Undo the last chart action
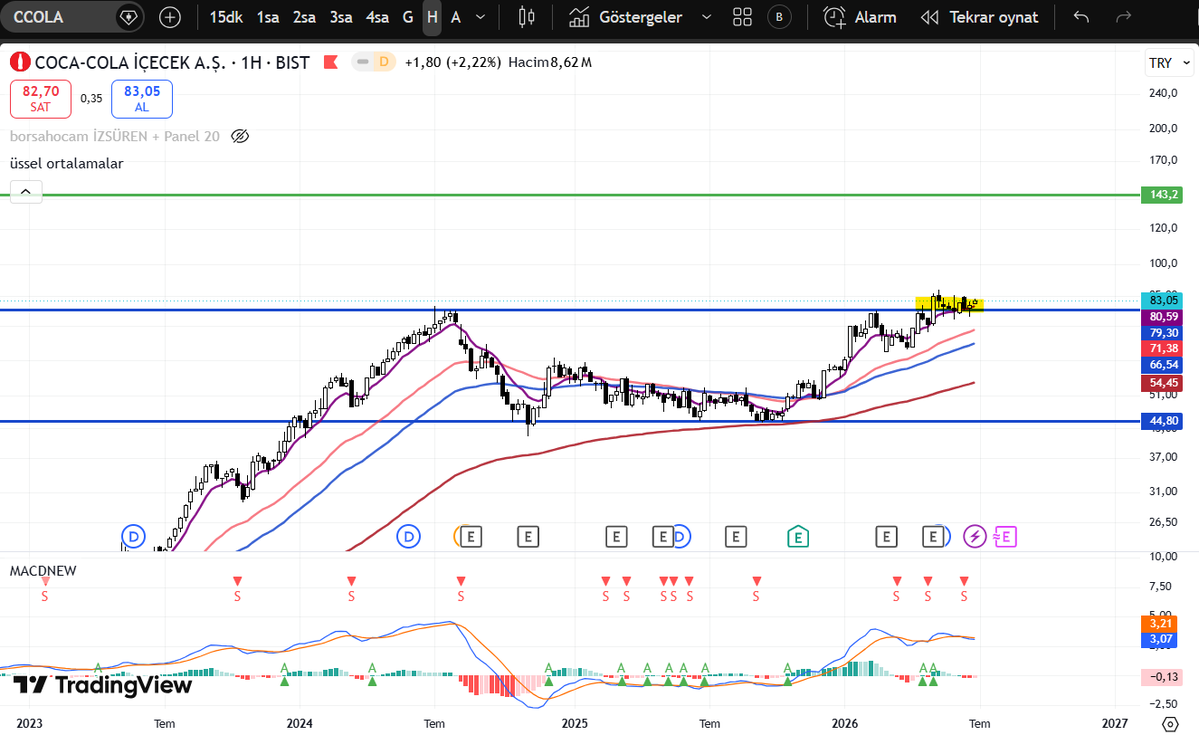This screenshot has width=1199, height=735. [x=1080, y=17]
